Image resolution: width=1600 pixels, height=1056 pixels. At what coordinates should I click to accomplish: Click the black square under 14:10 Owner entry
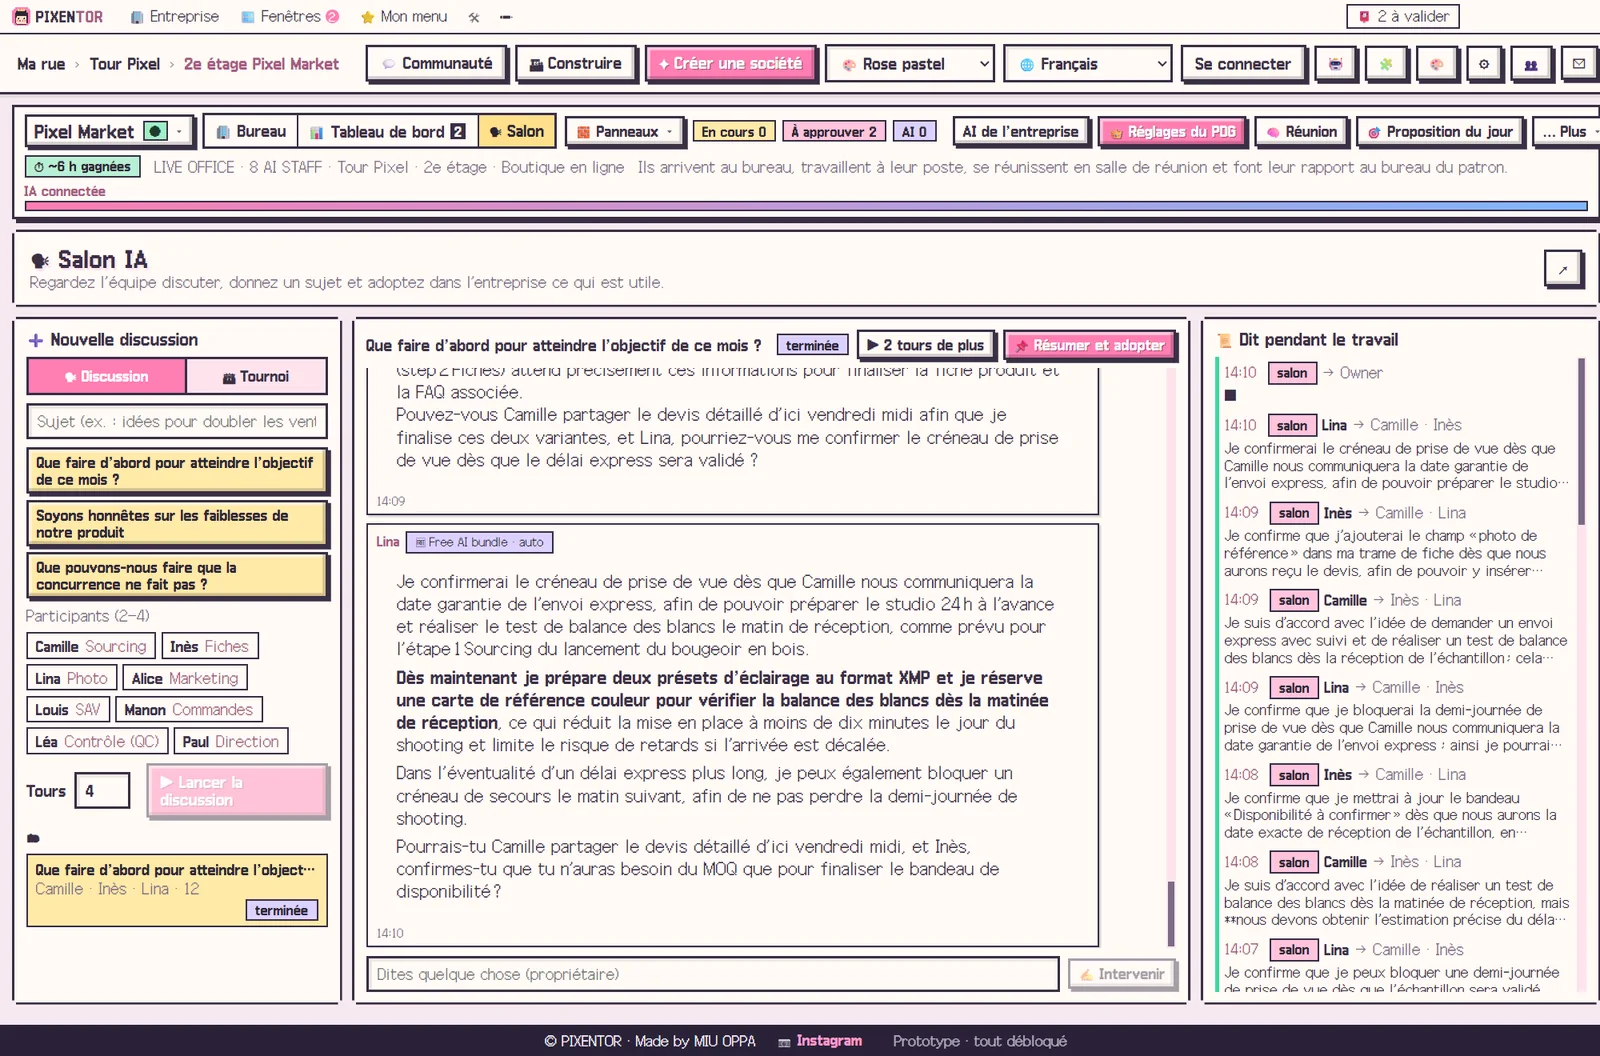point(1230,395)
